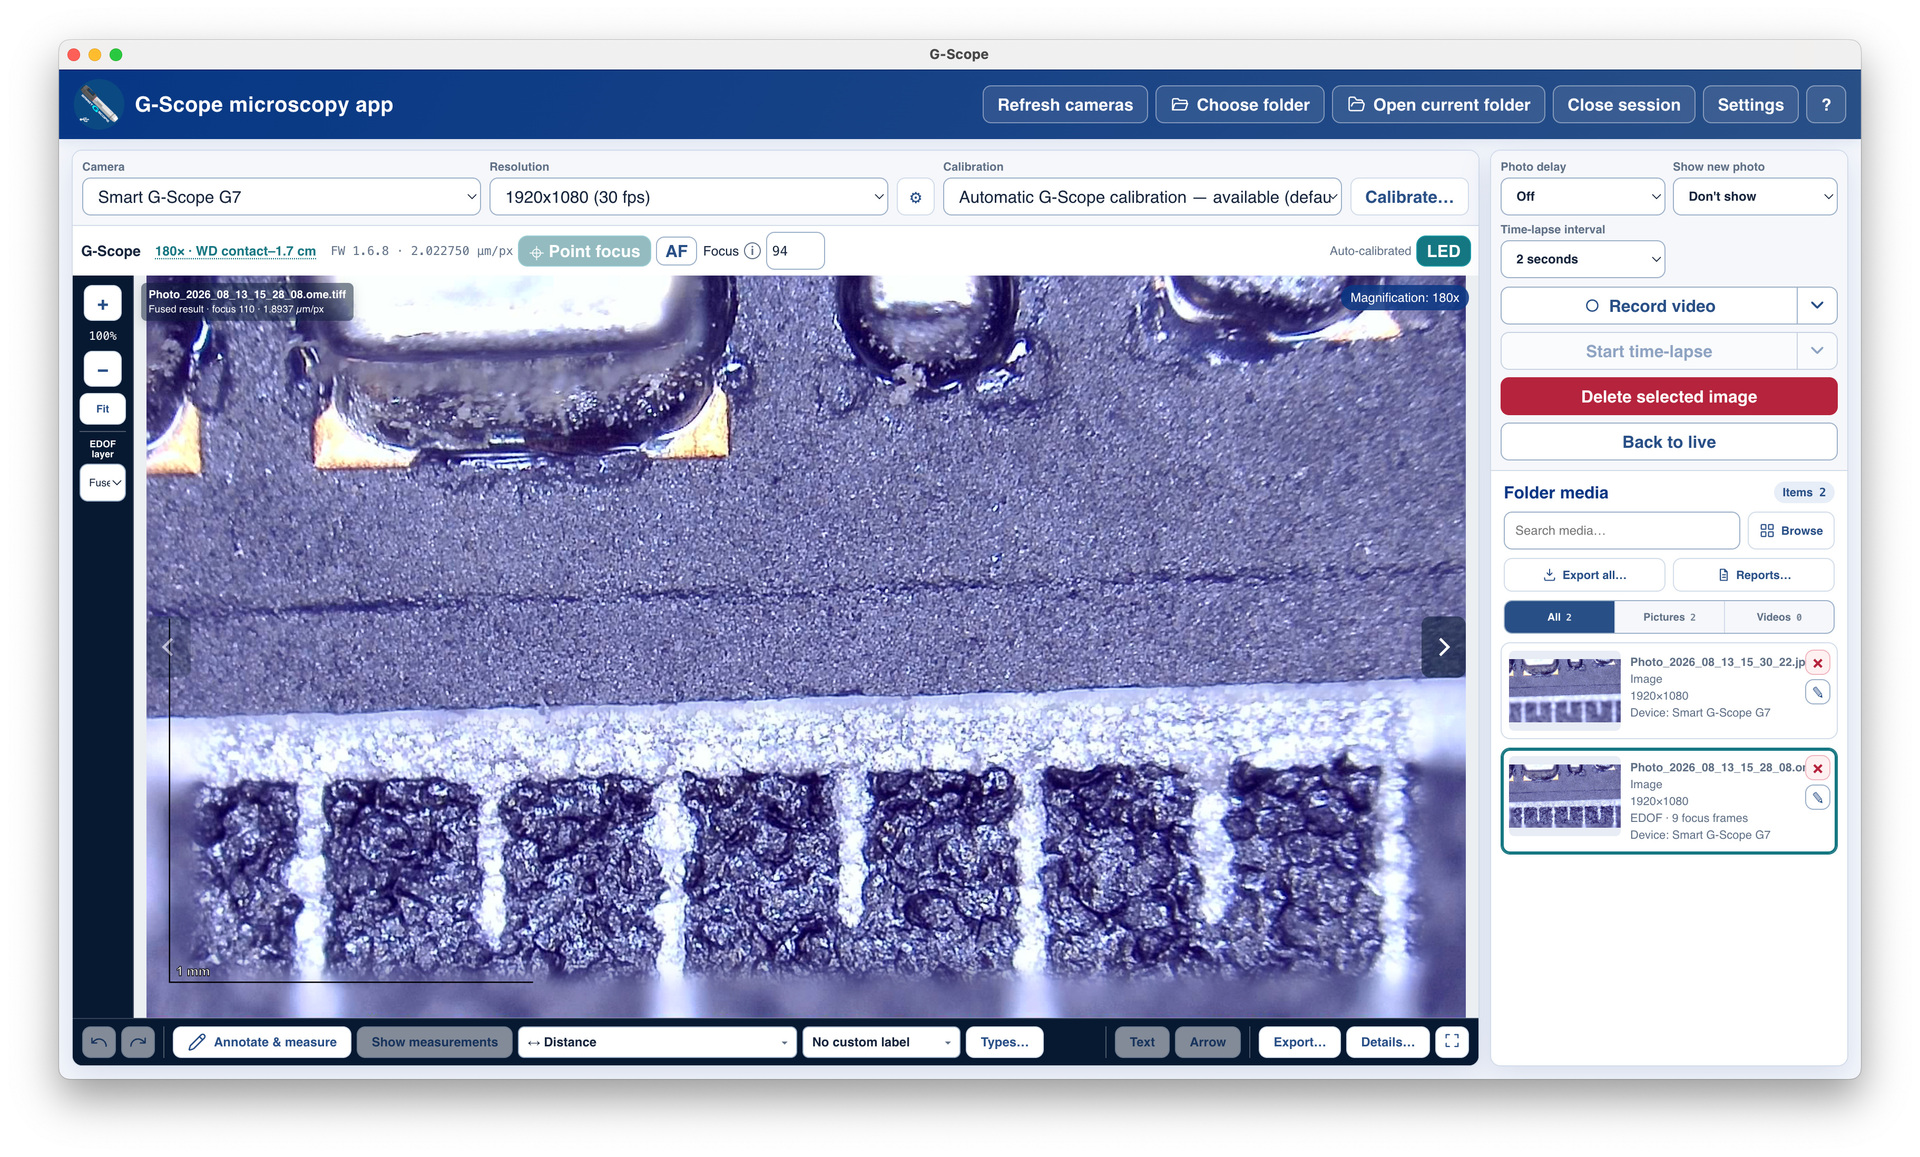Screen dimensions: 1920x1157
Task: Click Delete selected image
Action: (x=1668, y=397)
